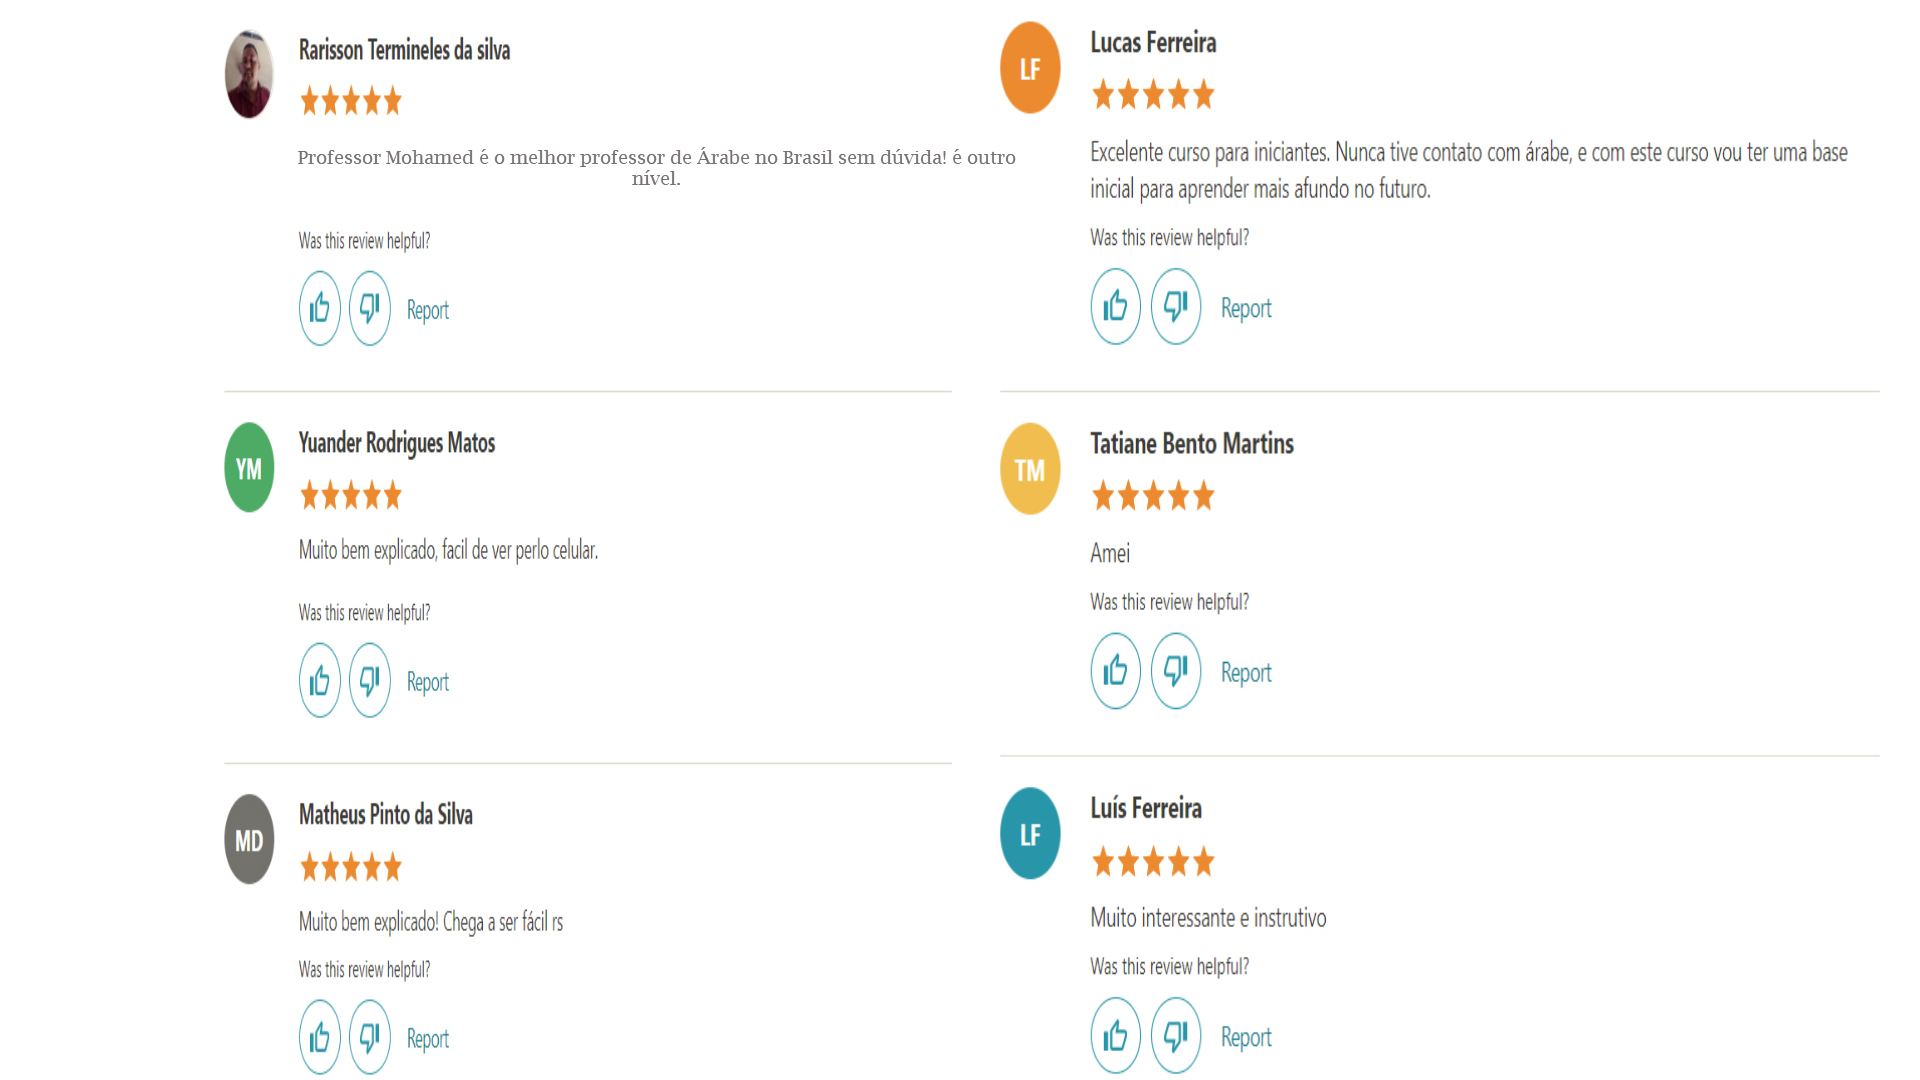Like Rarisson Termineles da silva's review
Viewport: 1920px width, 1080px height.
click(x=320, y=308)
